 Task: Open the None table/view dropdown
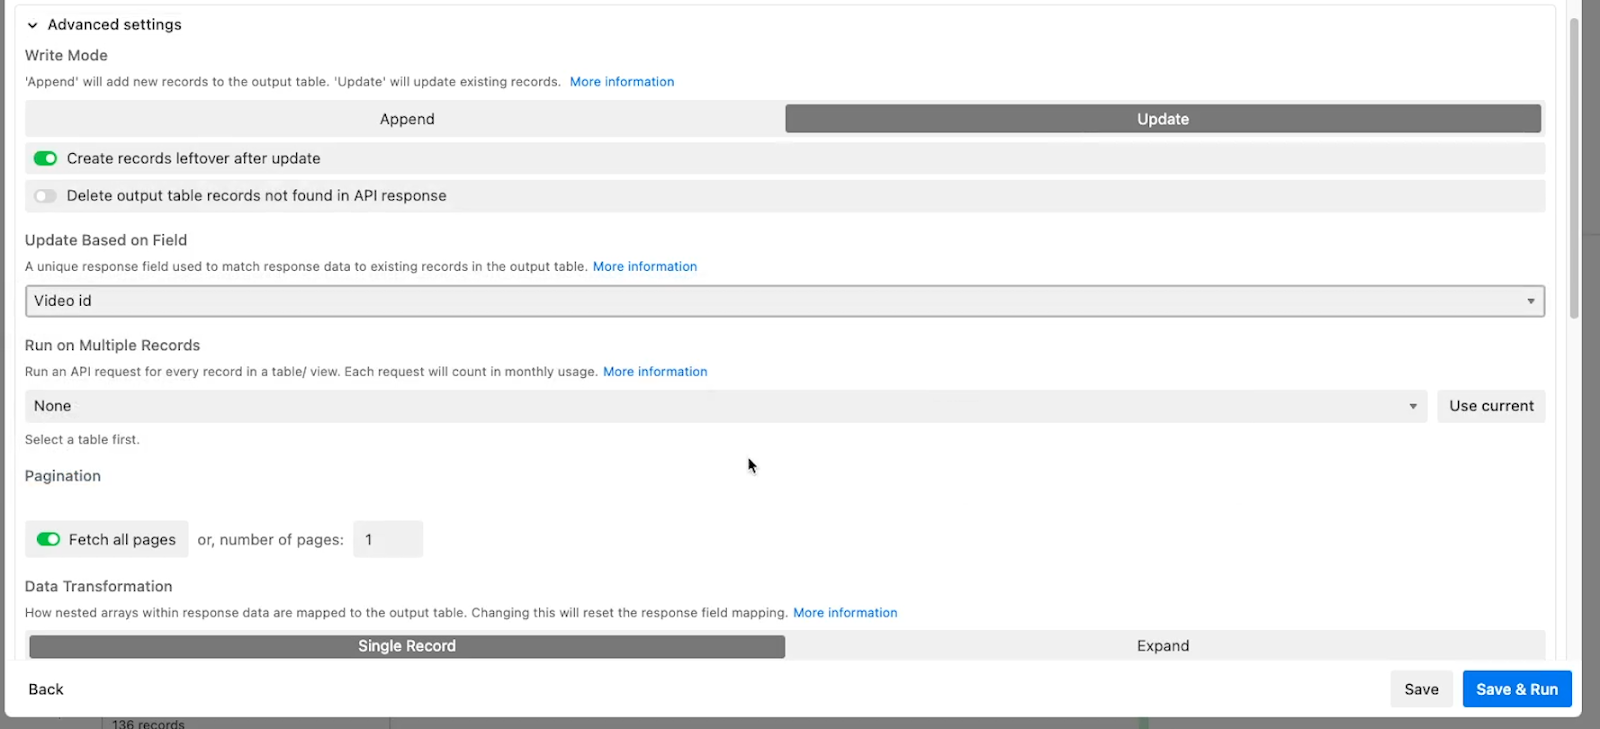[726, 406]
